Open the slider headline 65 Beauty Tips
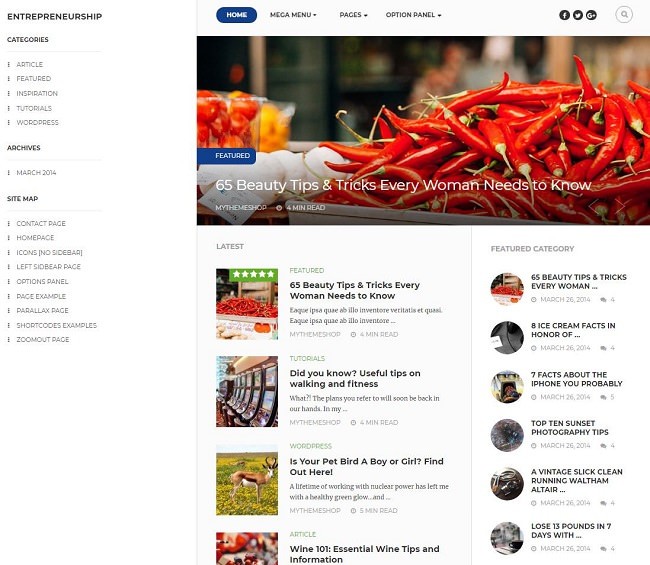This screenshot has width=650, height=565. click(403, 185)
